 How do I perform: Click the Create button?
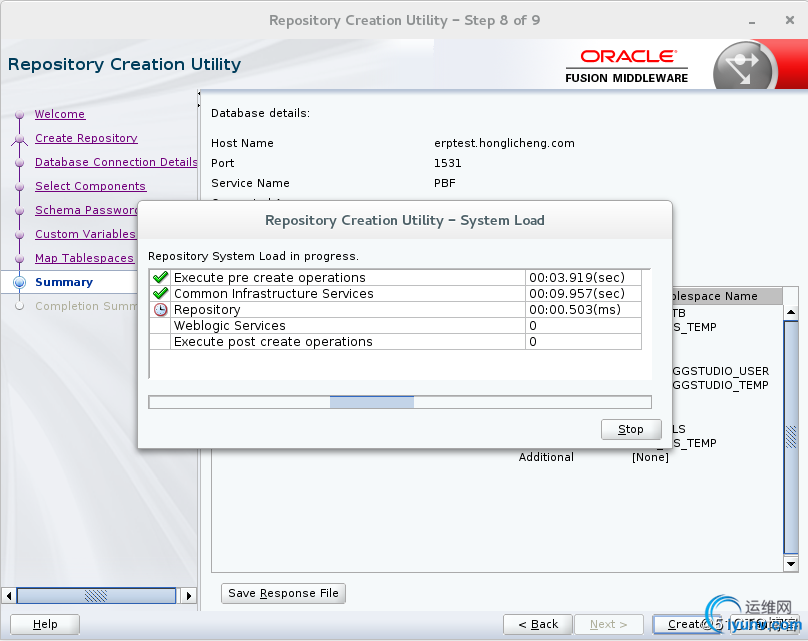click(x=686, y=624)
